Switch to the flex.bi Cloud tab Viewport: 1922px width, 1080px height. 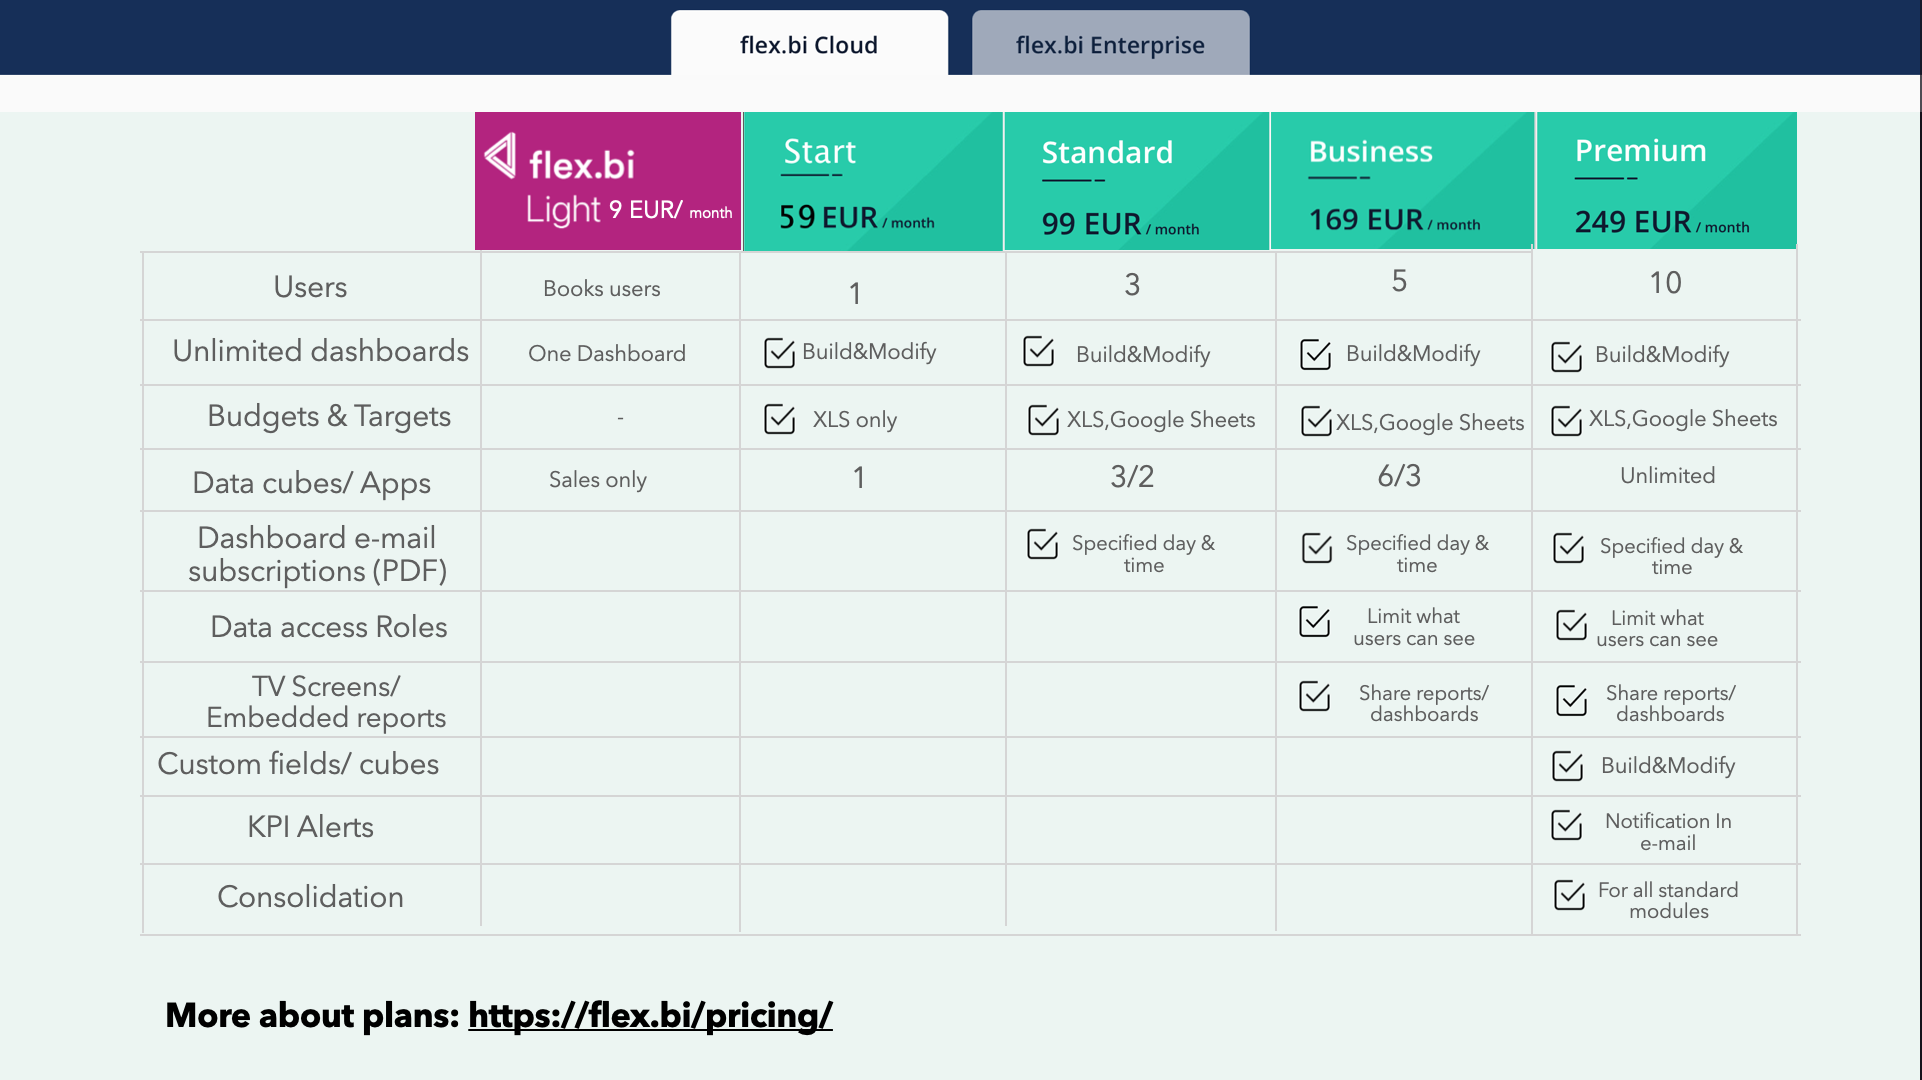tap(808, 45)
